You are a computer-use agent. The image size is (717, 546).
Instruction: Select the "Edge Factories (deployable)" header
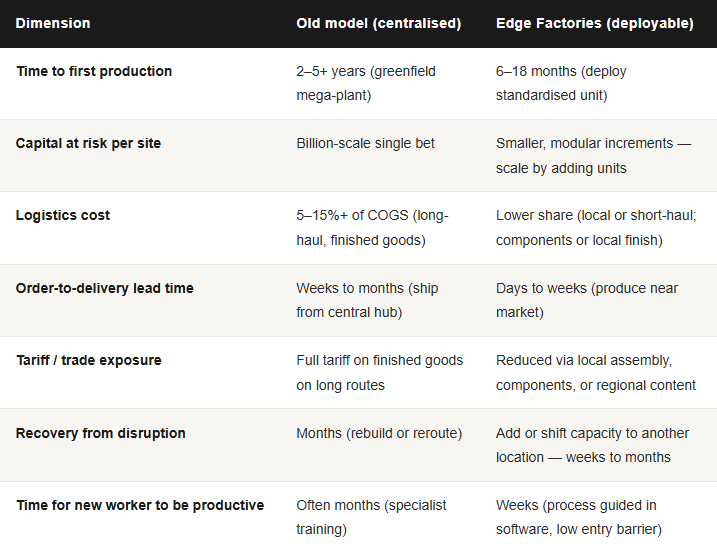[x=594, y=23]
